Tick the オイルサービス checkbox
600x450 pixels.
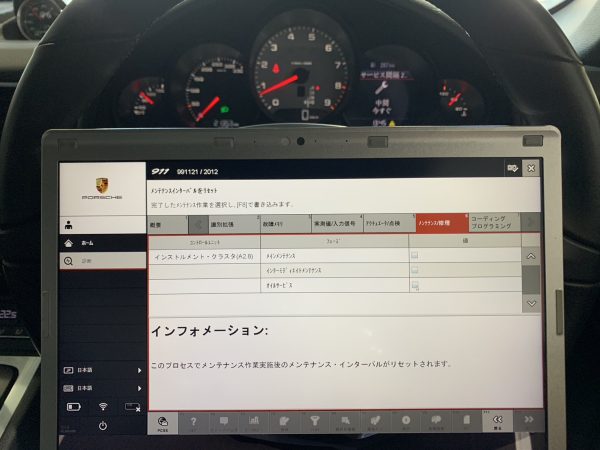[415, 285]
